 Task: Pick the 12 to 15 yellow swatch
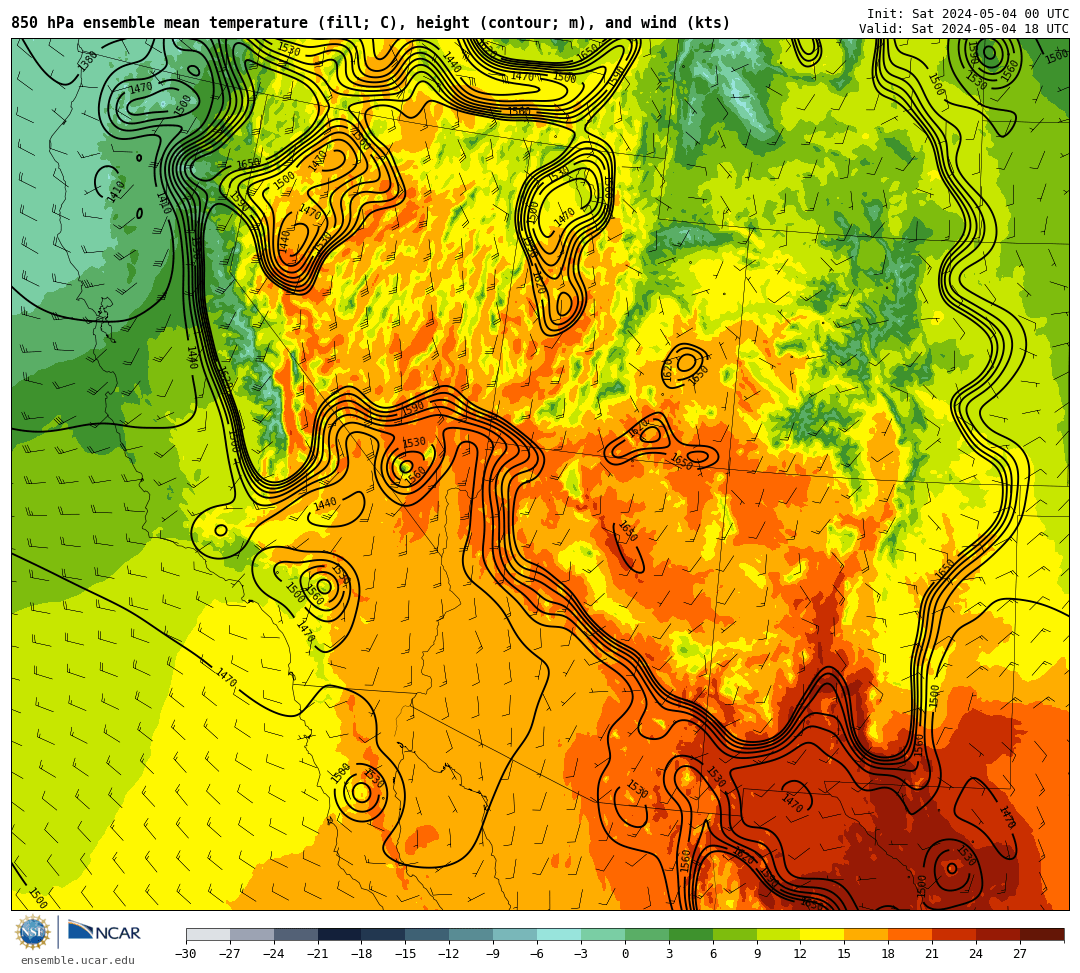(x=823, y=934)
